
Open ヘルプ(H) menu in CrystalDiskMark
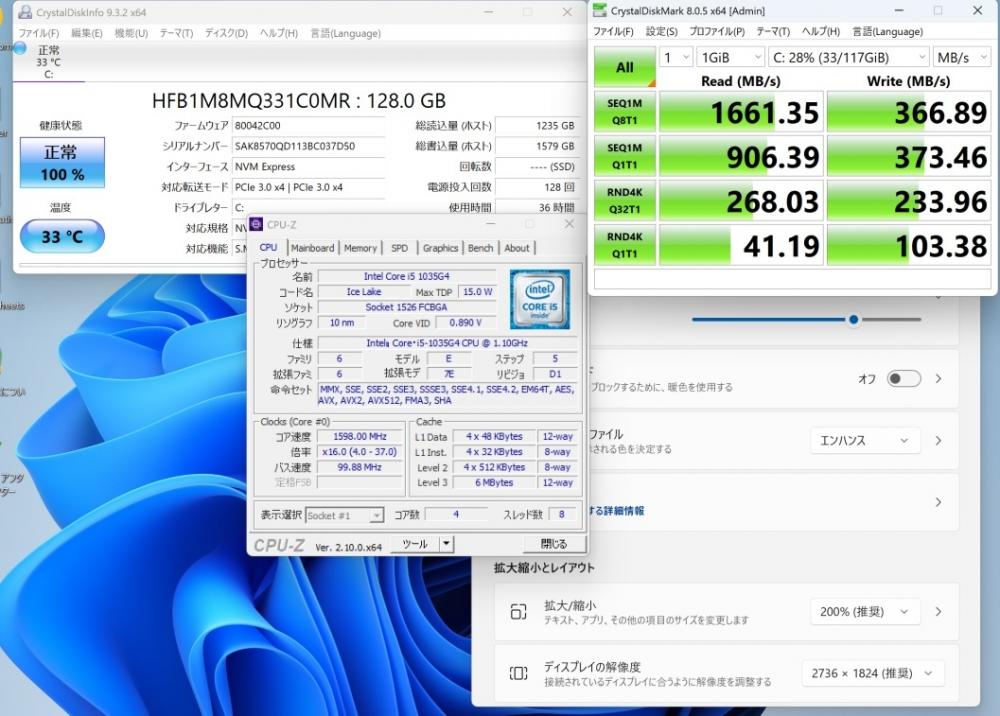point(820,31)
